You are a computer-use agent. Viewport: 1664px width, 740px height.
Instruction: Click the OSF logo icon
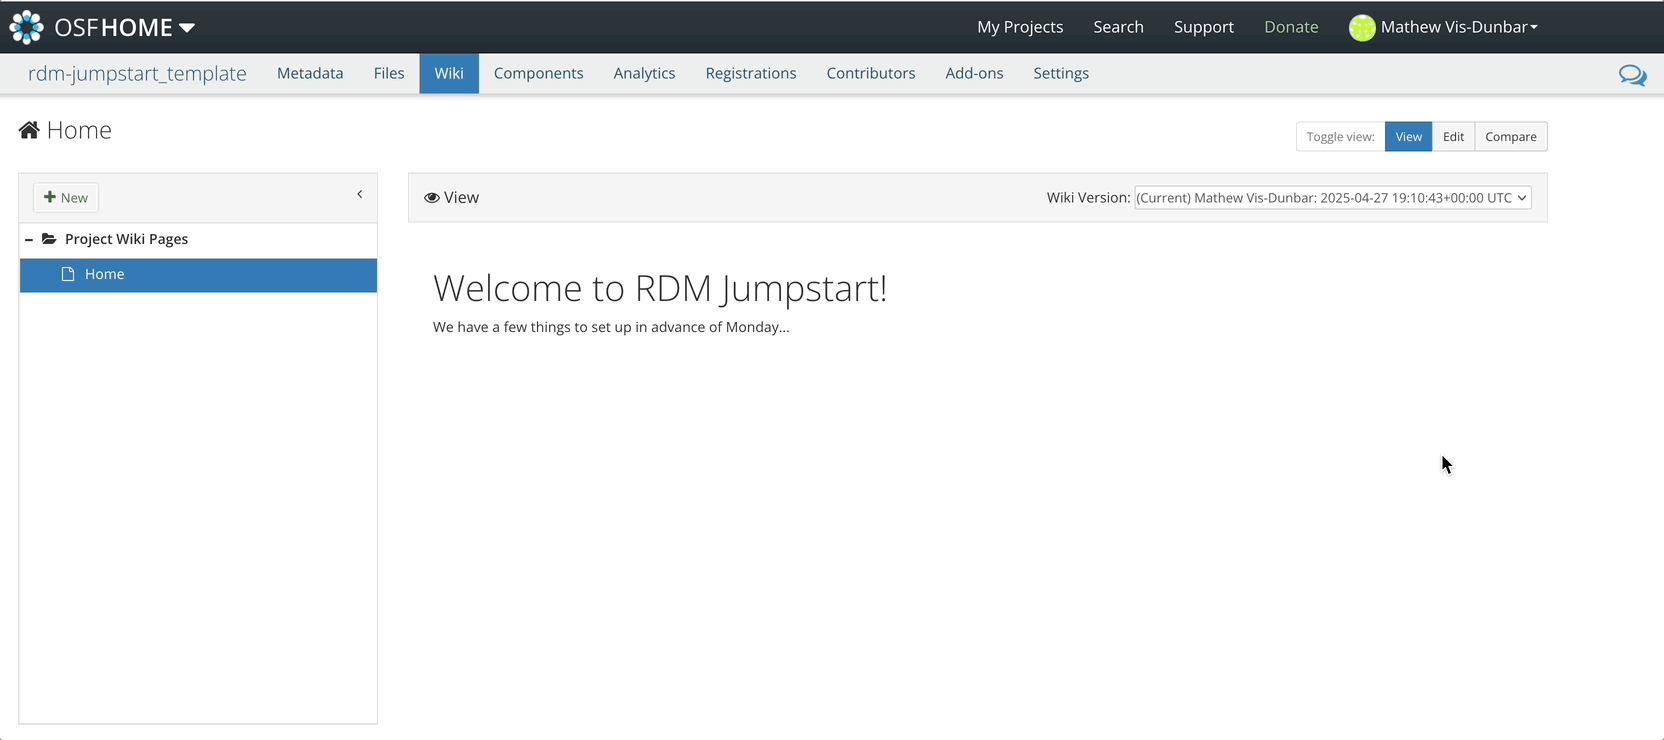(27, 27)
